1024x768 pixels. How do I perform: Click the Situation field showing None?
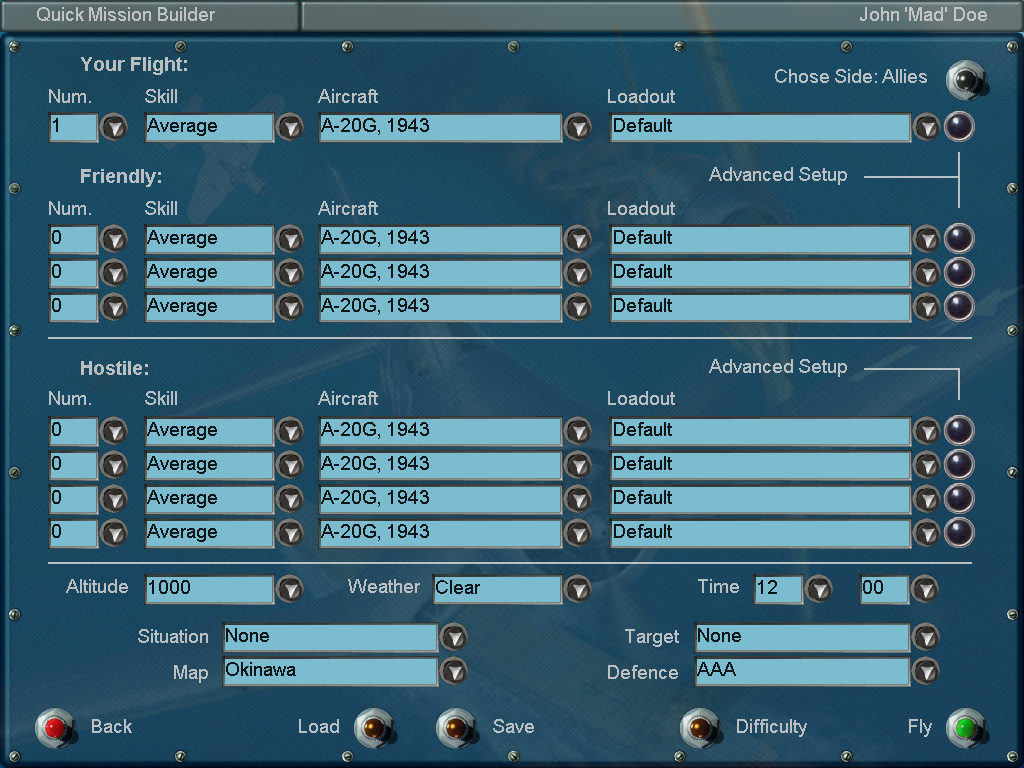point(330,637)
